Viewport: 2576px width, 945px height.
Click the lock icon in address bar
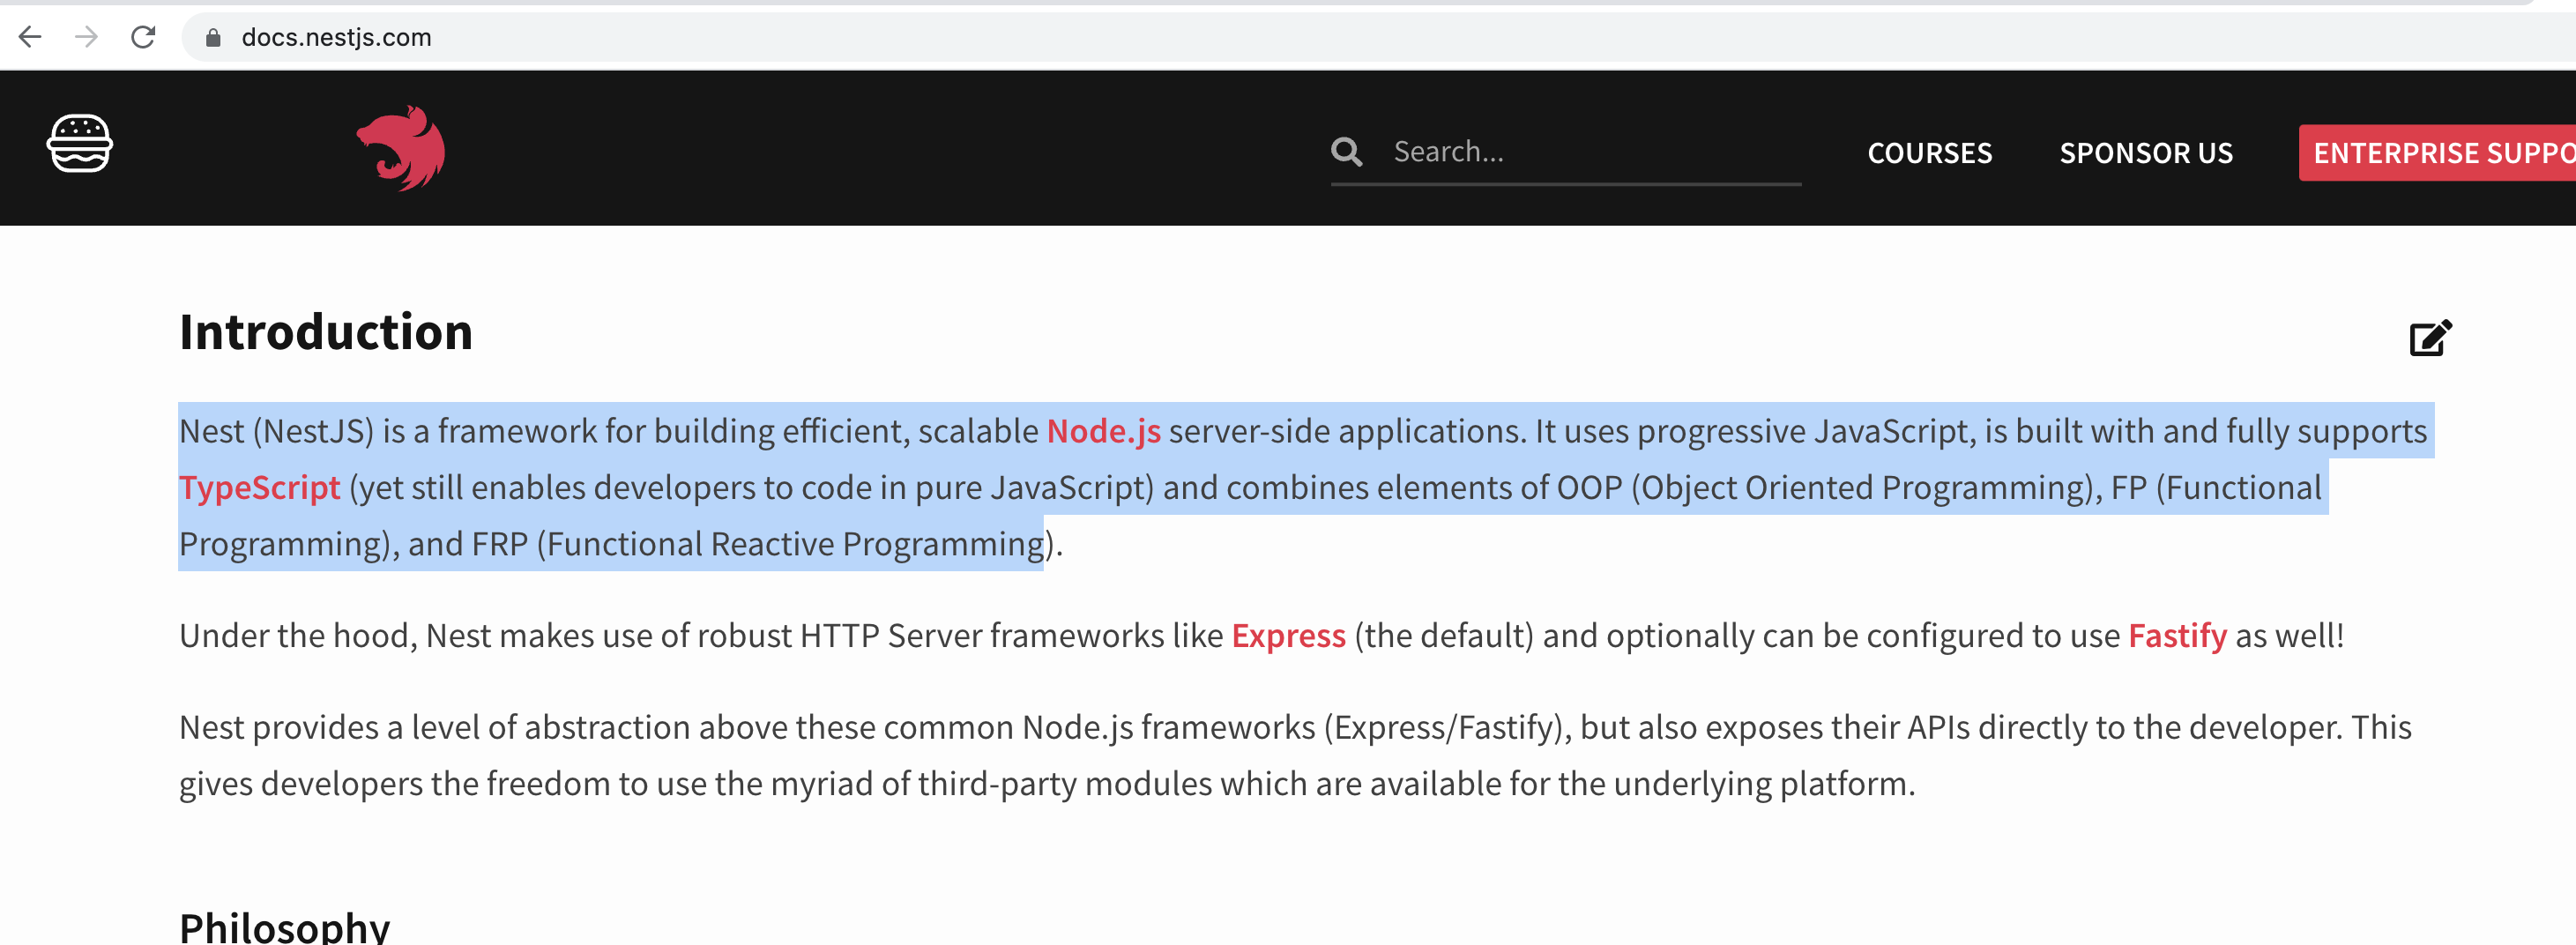click(x=212, y=38)
